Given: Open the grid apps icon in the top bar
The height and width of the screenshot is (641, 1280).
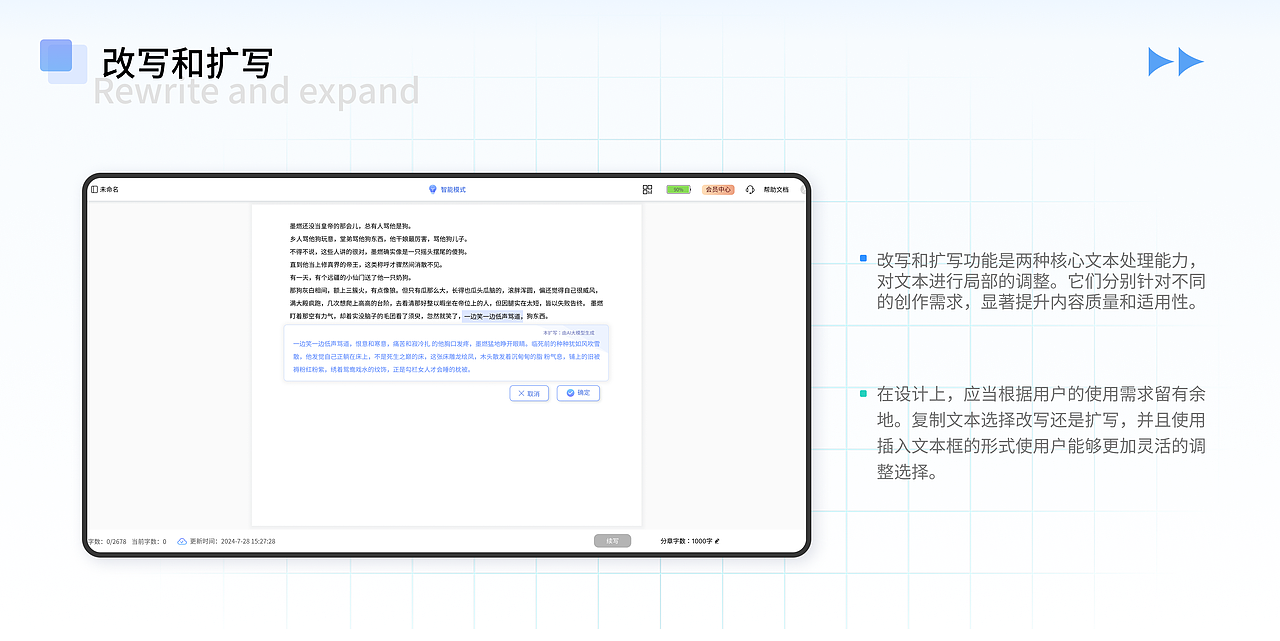Looking at the screenshot, I should click(x=647, y=189).
